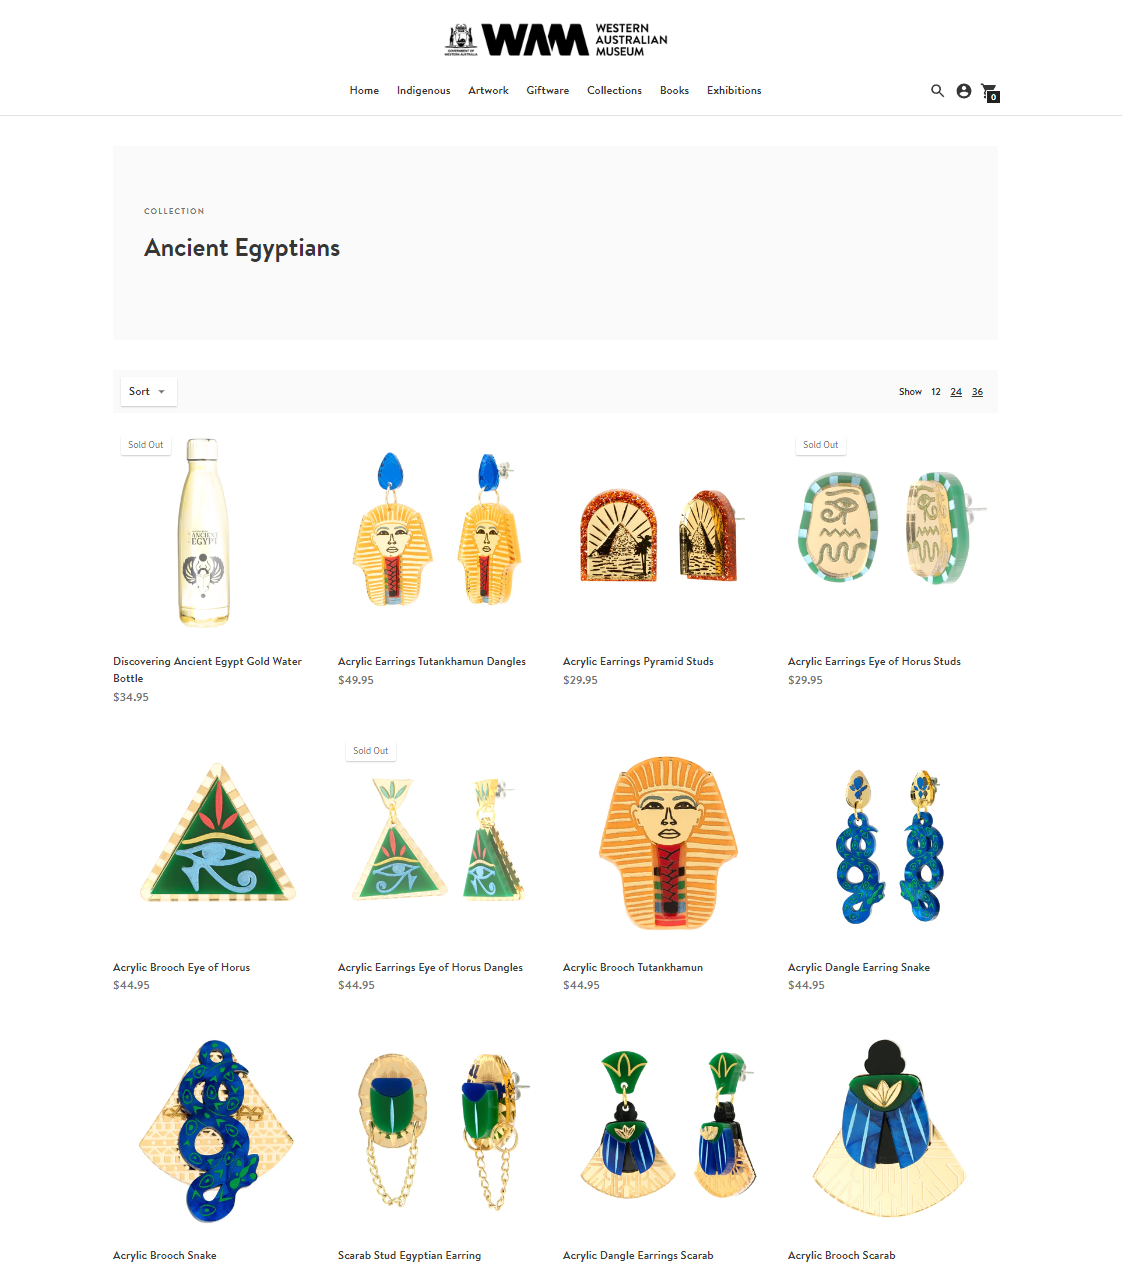1122x1267 pixels.
Task: Select the Collections nav item
Action: 614,91
